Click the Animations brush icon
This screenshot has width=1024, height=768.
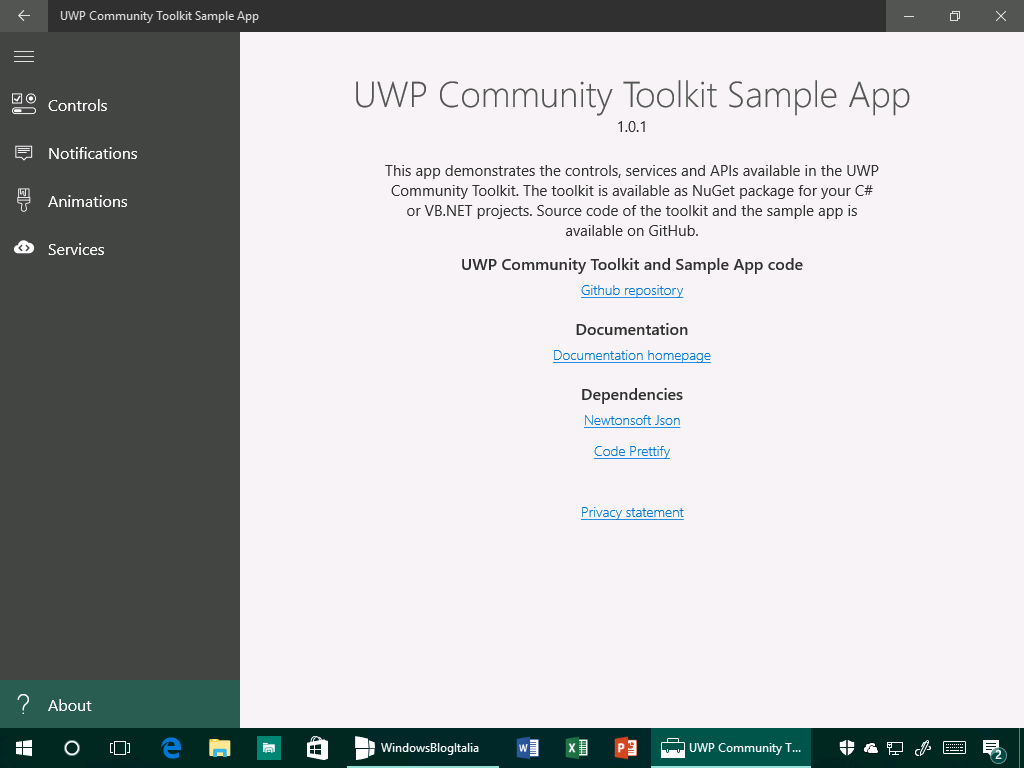tap(24, 200)
